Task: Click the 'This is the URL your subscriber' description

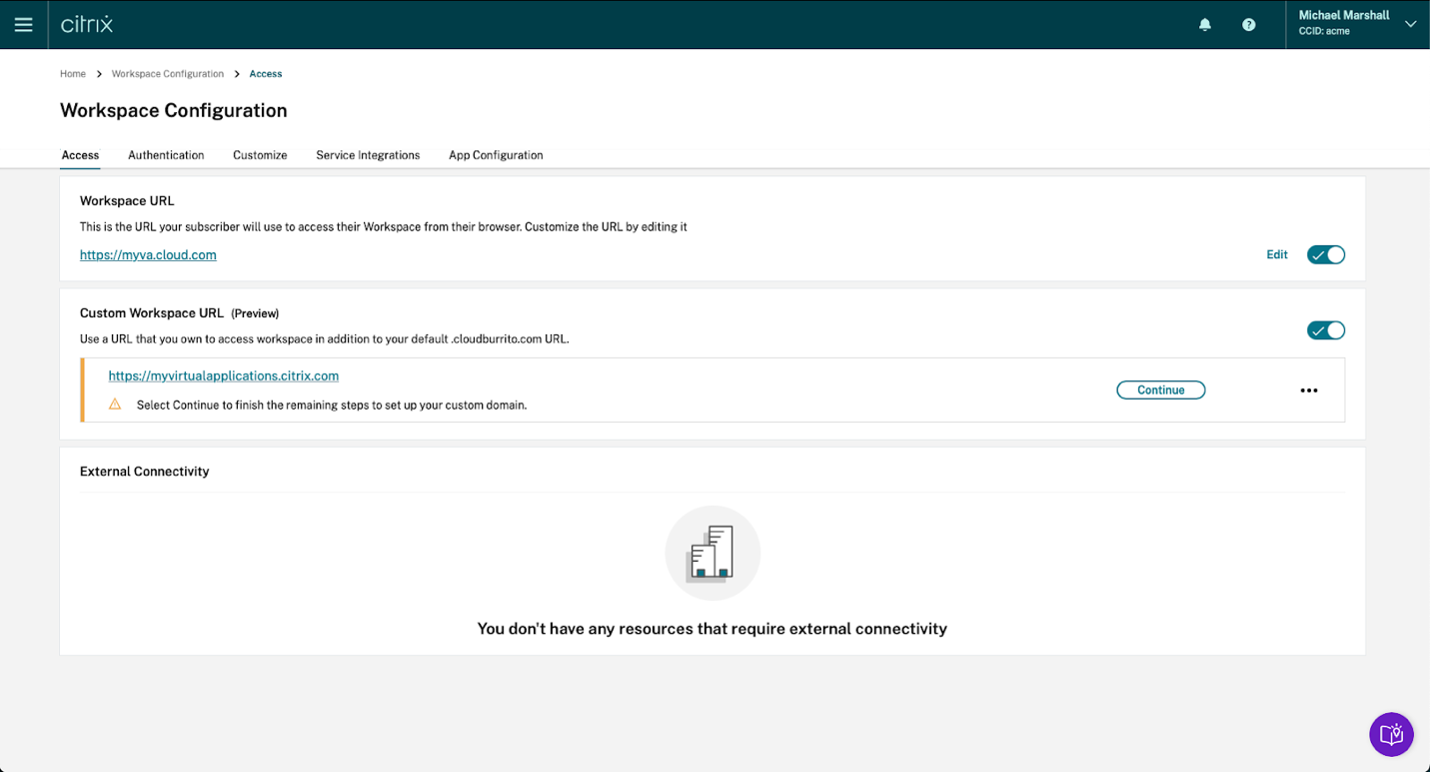Action: (384, 227)
